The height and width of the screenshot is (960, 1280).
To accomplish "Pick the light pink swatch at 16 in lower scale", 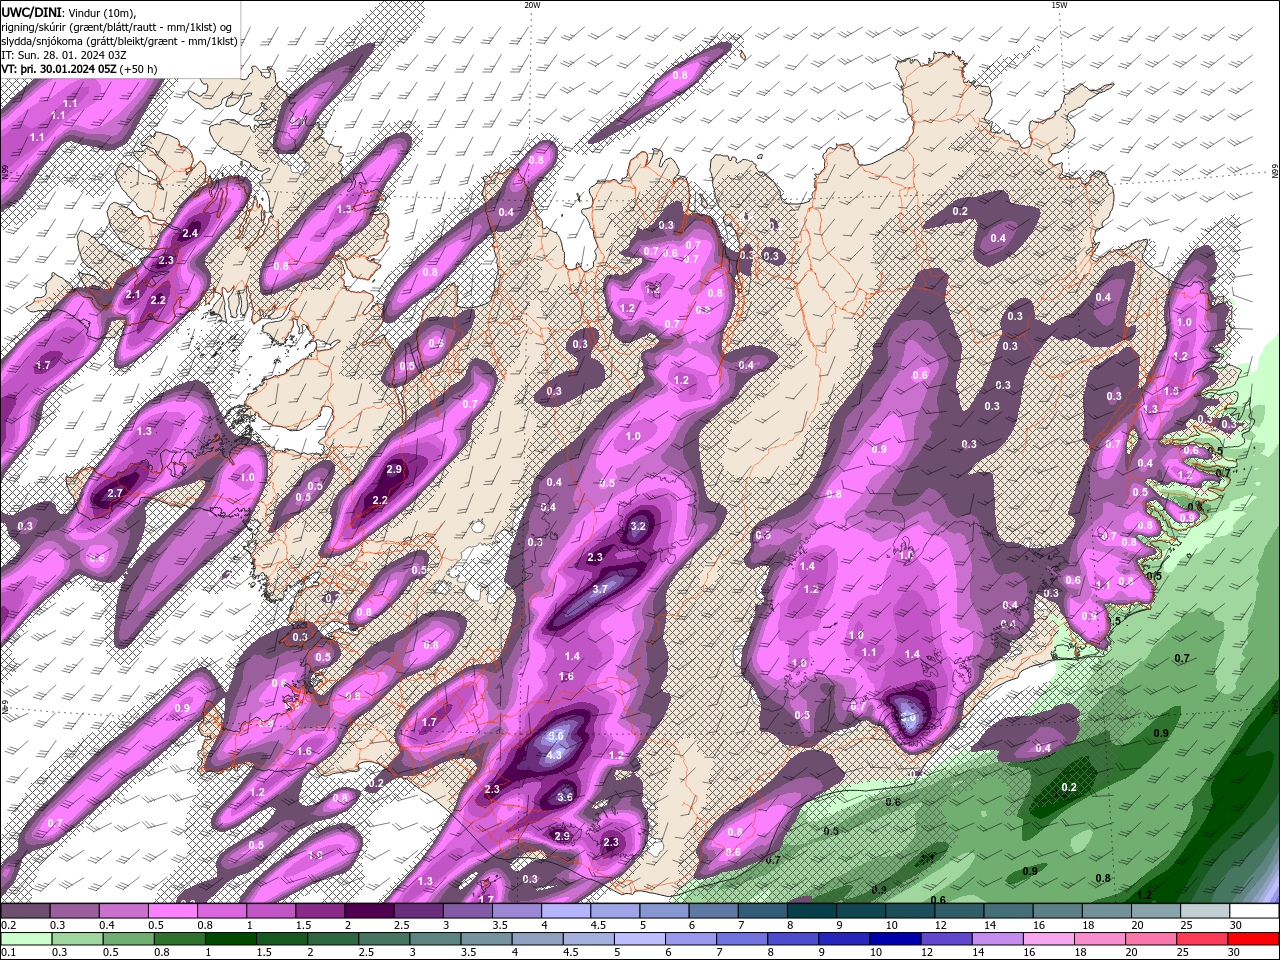I will pos(1049,939).
